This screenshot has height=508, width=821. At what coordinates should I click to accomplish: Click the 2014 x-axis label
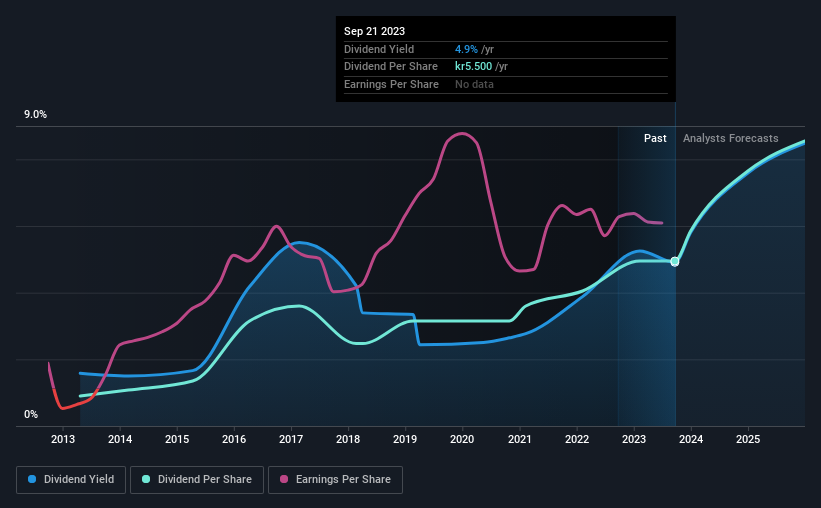click(120, 439)
